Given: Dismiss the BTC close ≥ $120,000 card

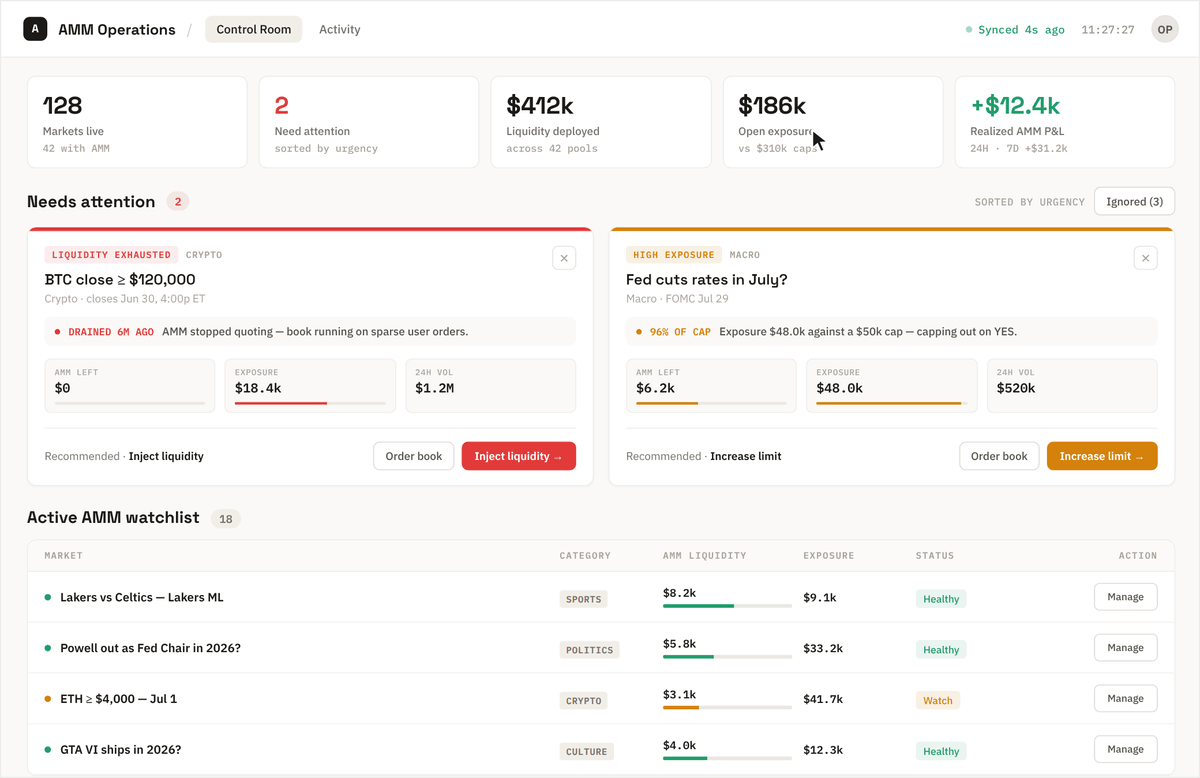Looking at the screenshot, I should 564,258.
